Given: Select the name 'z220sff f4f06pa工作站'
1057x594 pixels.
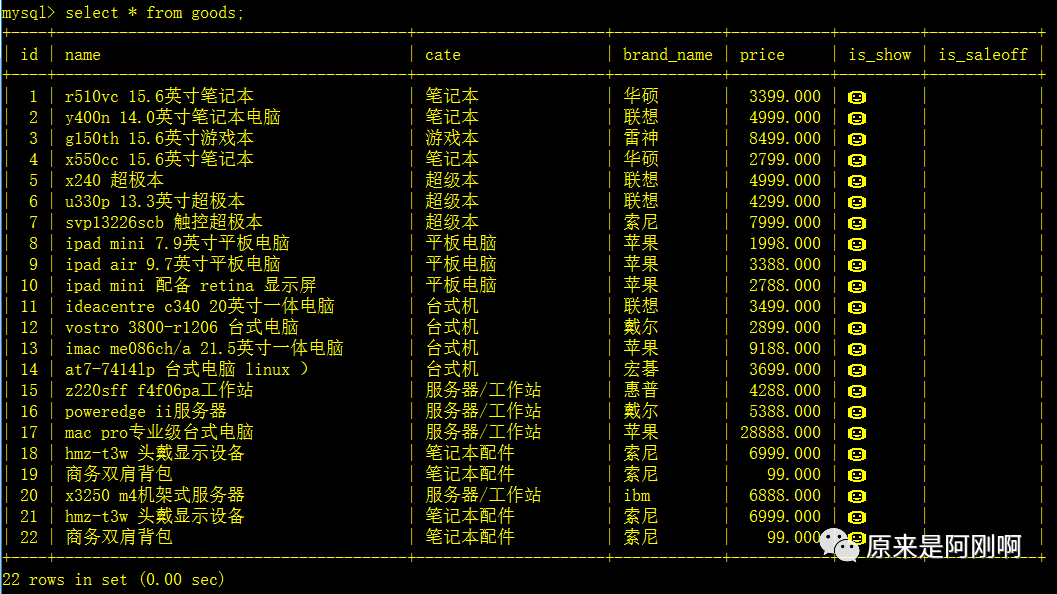Looking at the screenshot, I should [x=159, y=390].
